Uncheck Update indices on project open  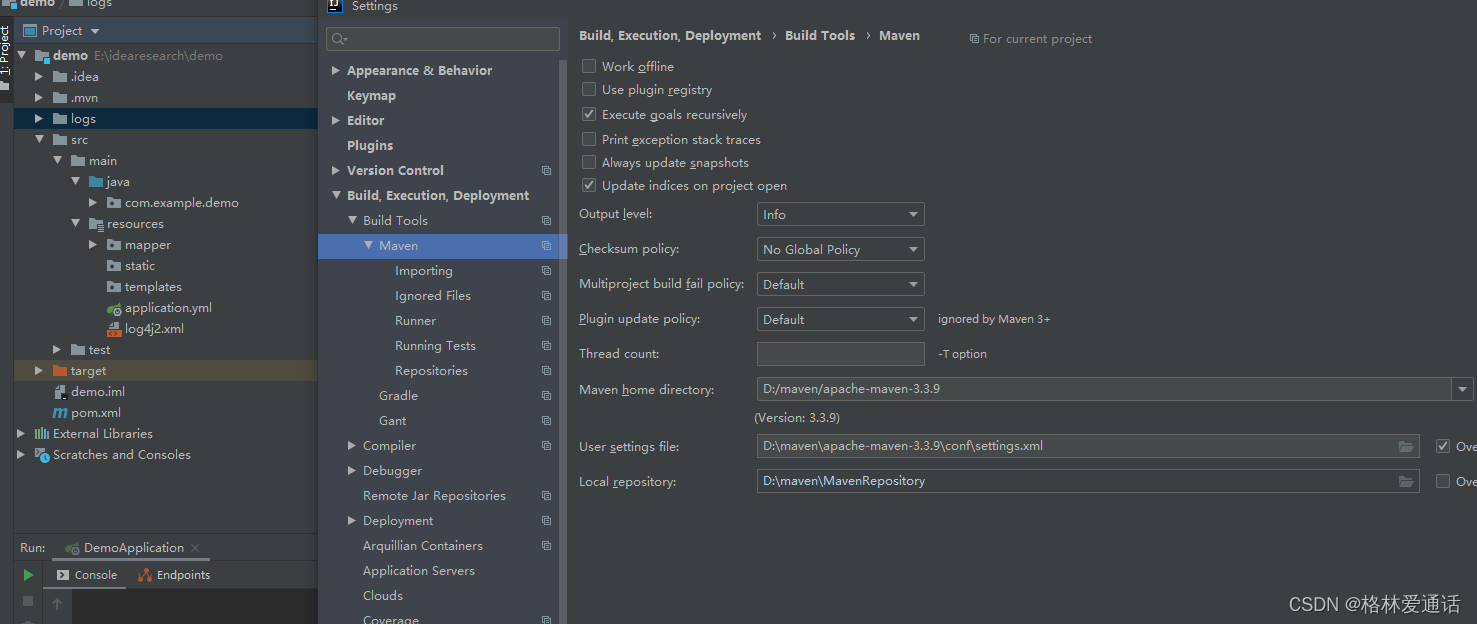click(589, 185)
